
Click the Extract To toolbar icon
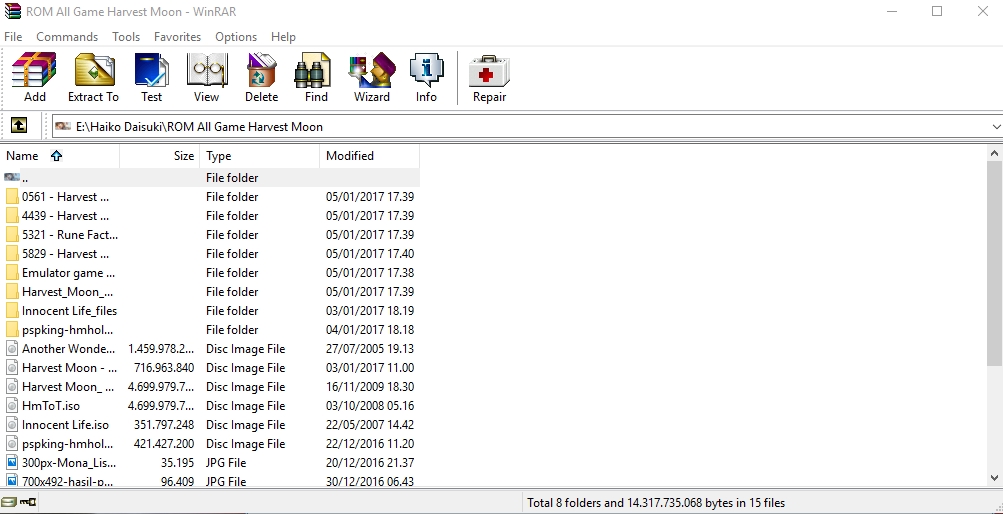click(x=93, y=77)
